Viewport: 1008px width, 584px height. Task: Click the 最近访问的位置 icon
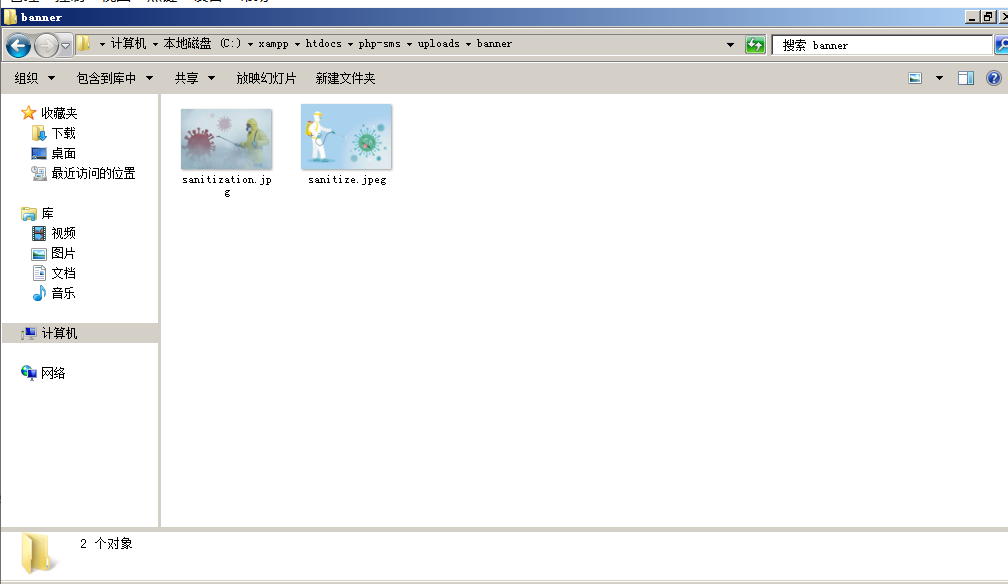(x=39, y=173)
